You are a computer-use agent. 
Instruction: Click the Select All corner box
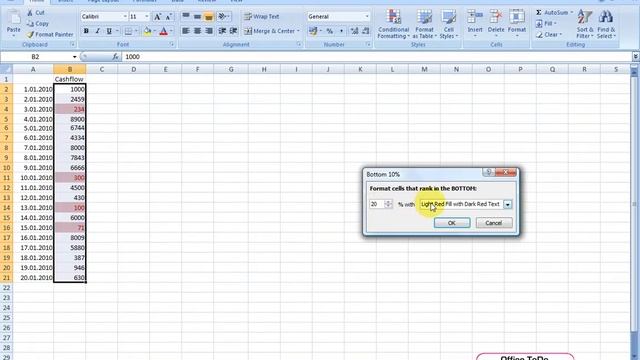coord(6,69)
